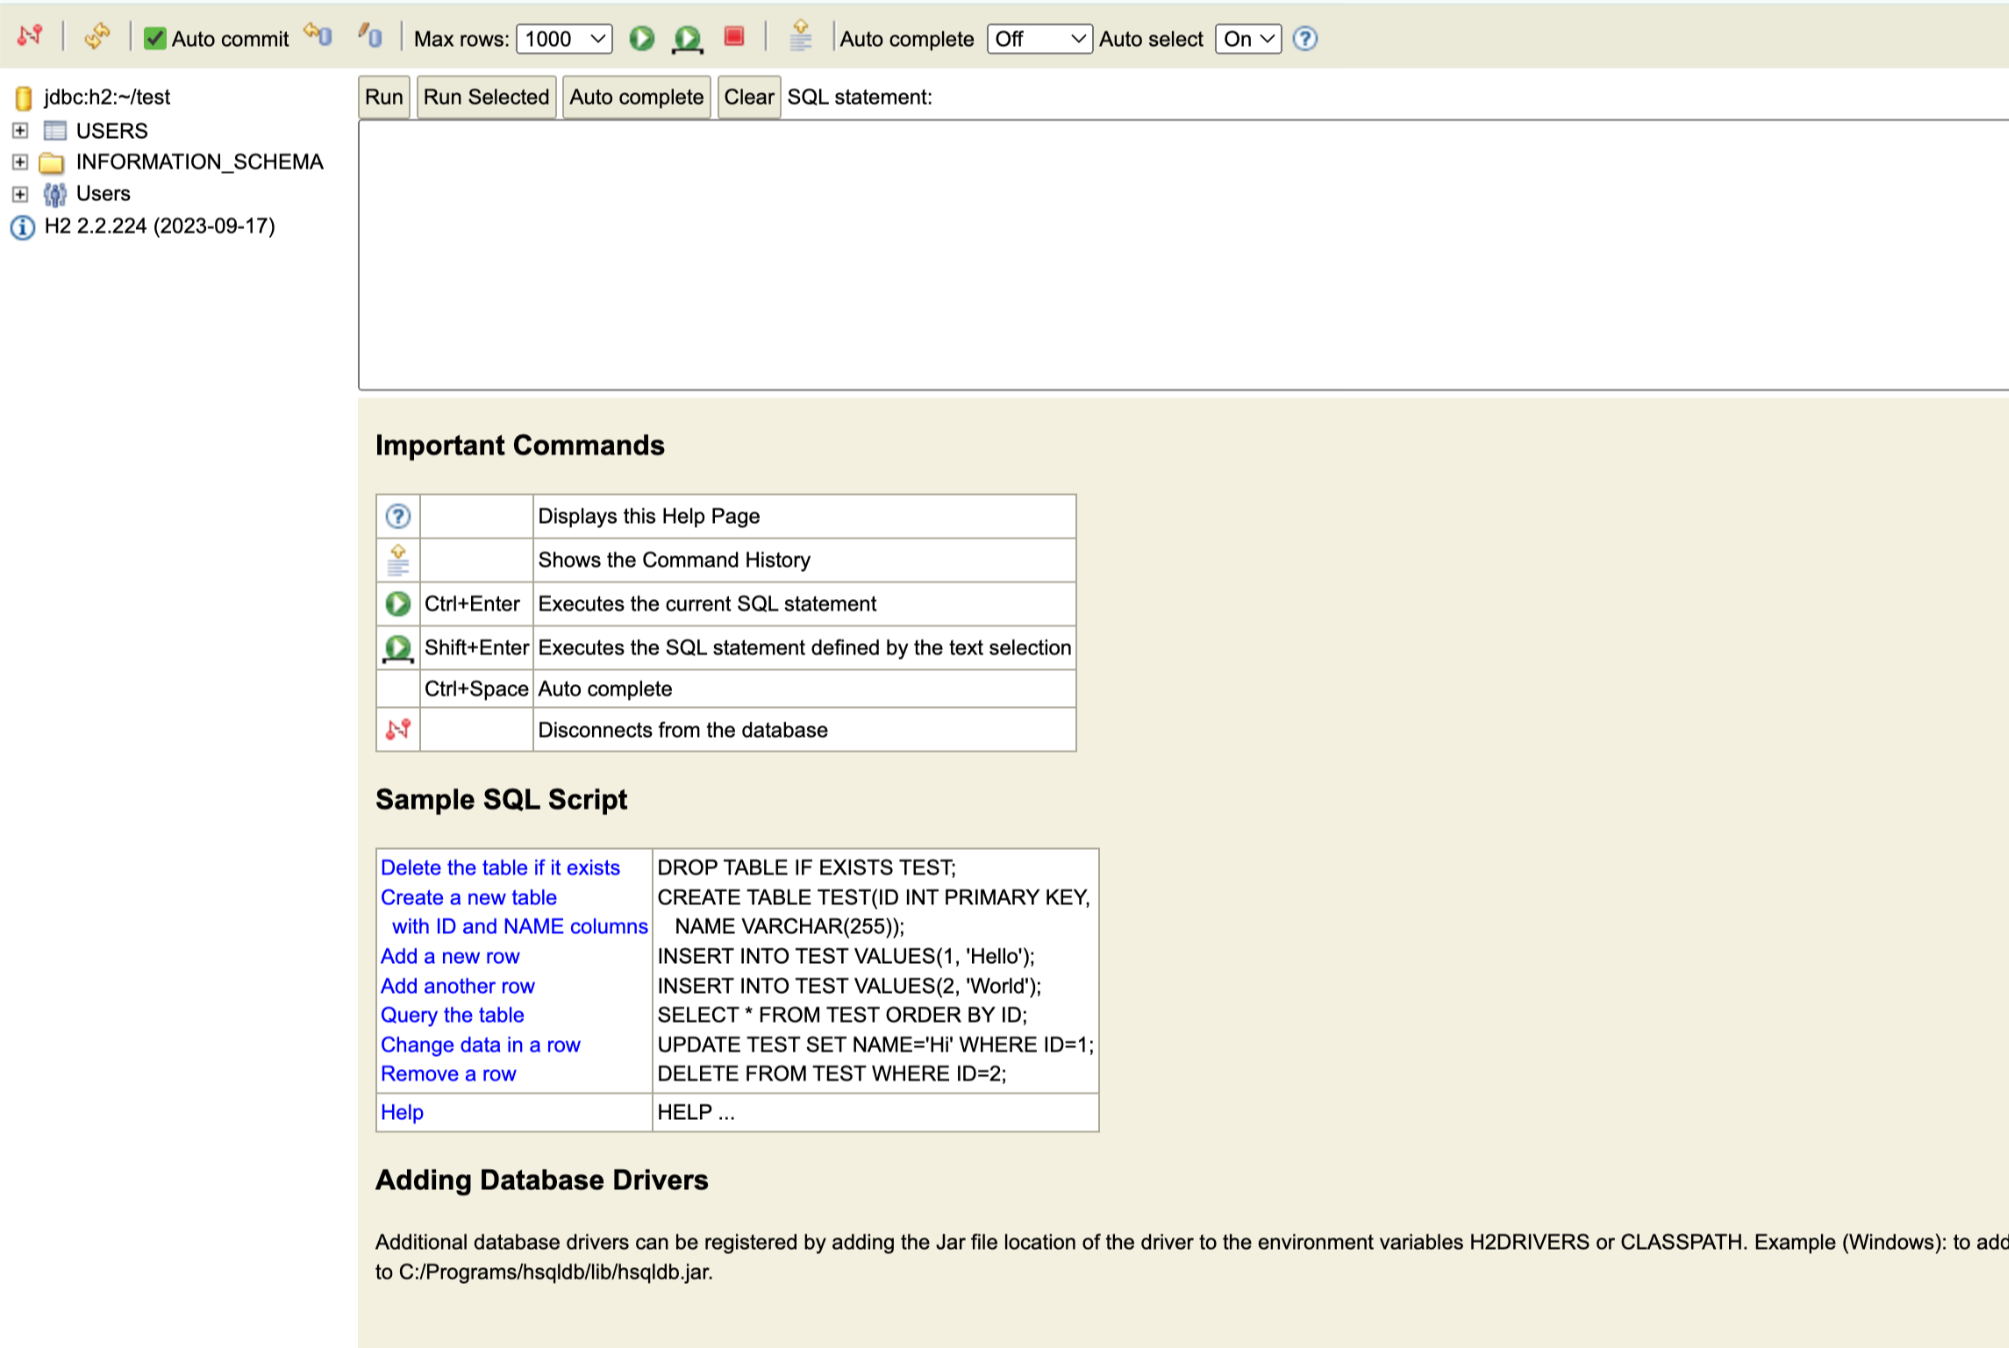Screen dimensions: 2009x1348
Task: Click the Disconnect icon in the toolbar
Action: 30,37
